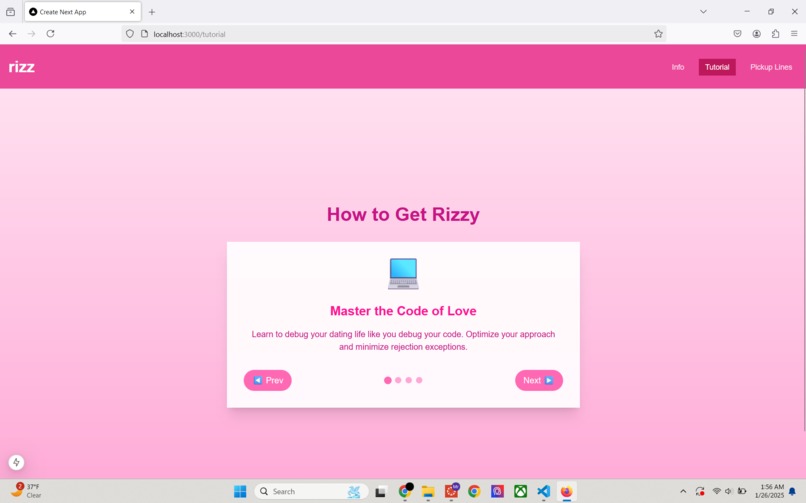Go back one page in browser
Viewport: 806px width, 503px height.
[x=13, y=34]
